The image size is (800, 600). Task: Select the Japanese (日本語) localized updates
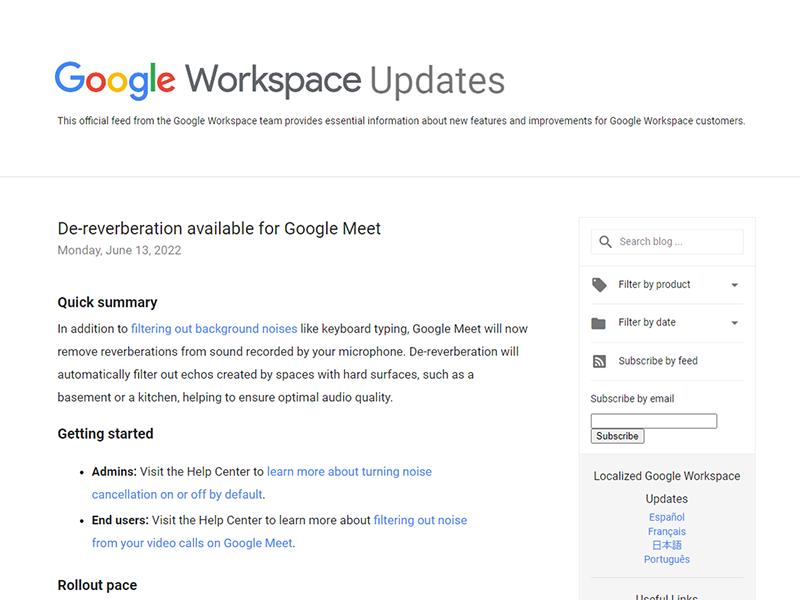[667, 545]
